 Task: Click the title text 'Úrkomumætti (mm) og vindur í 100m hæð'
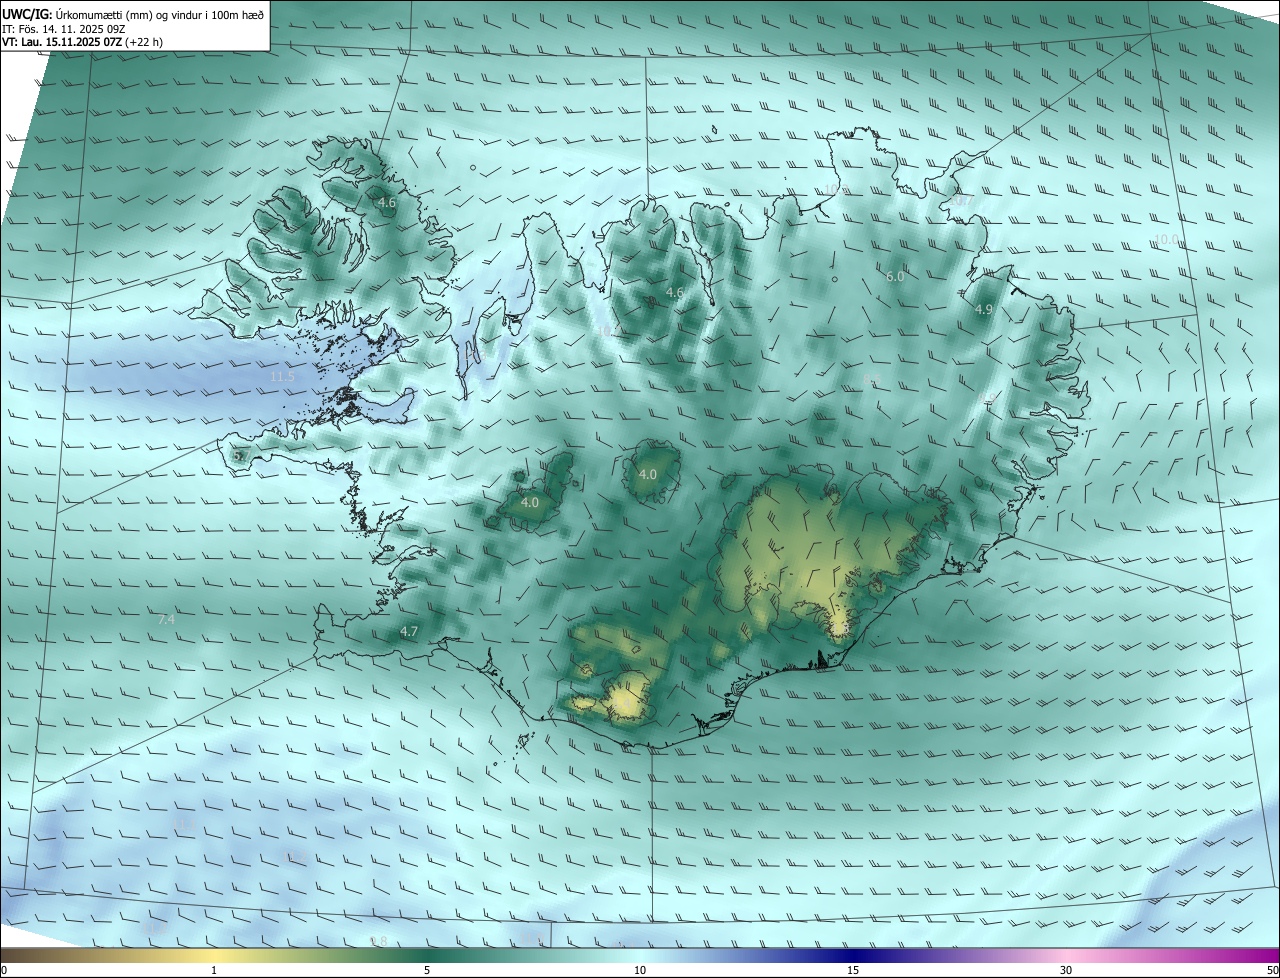coord(160,14)
